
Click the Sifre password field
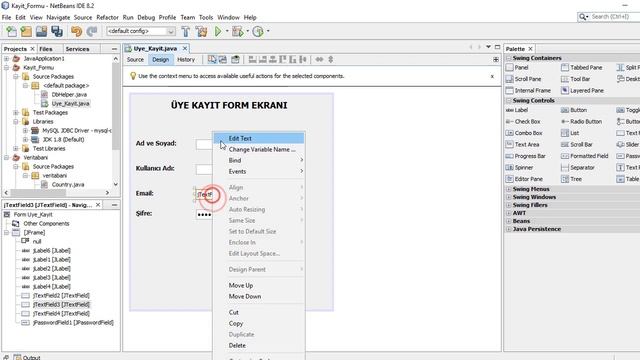tap(204, 214)
